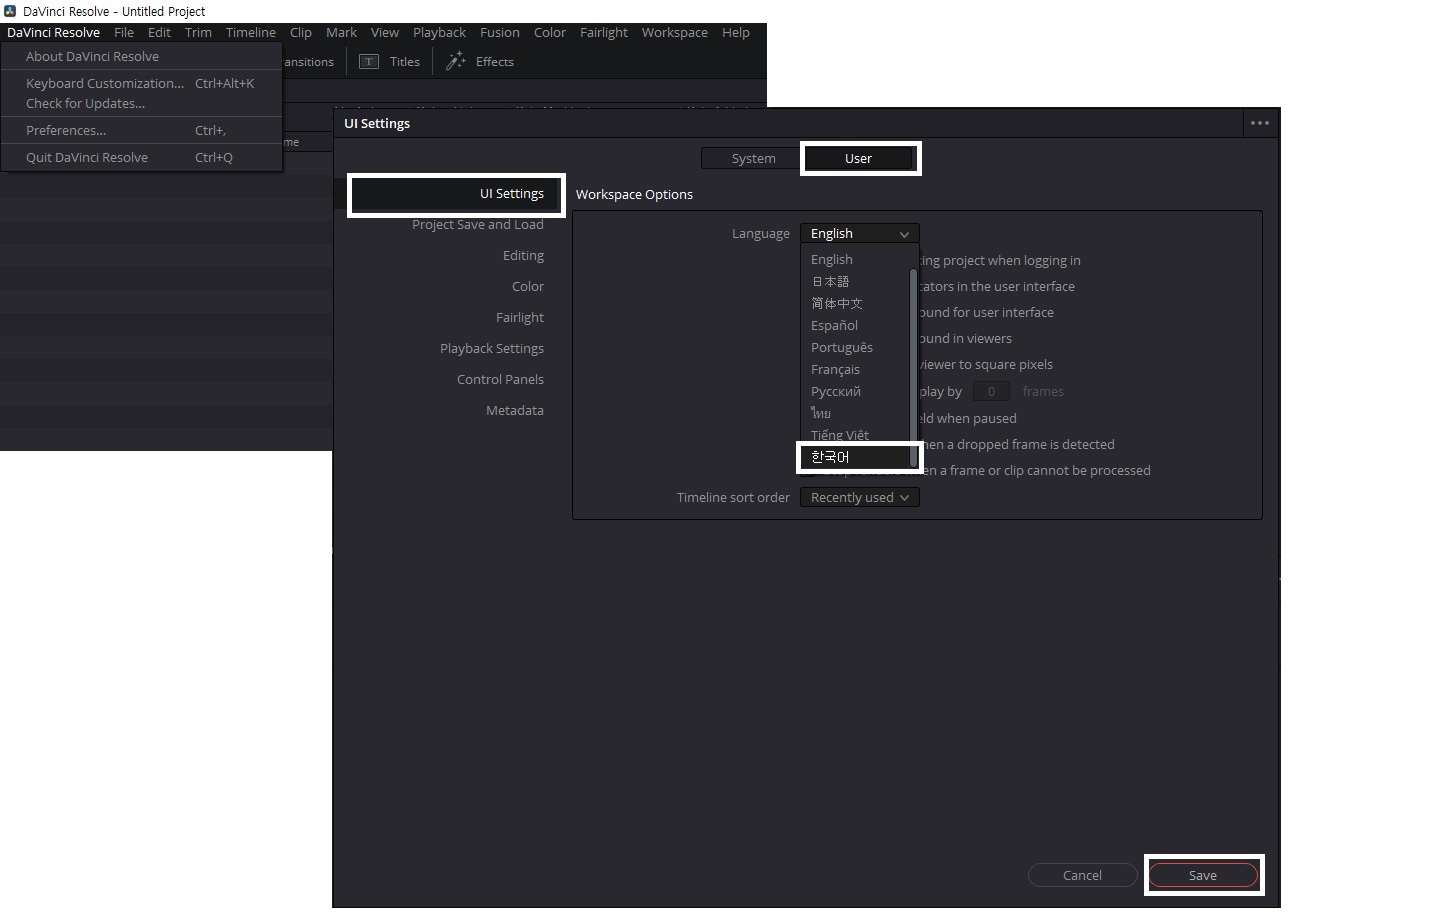Click the Titles toolbar icon
This screenshot has height=913, width=1429.
coord(369,62)
